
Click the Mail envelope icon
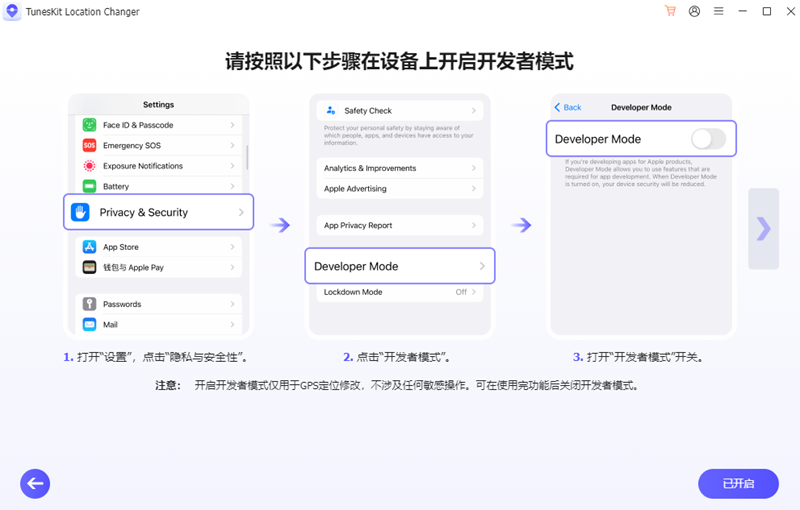tap(89, 324)
